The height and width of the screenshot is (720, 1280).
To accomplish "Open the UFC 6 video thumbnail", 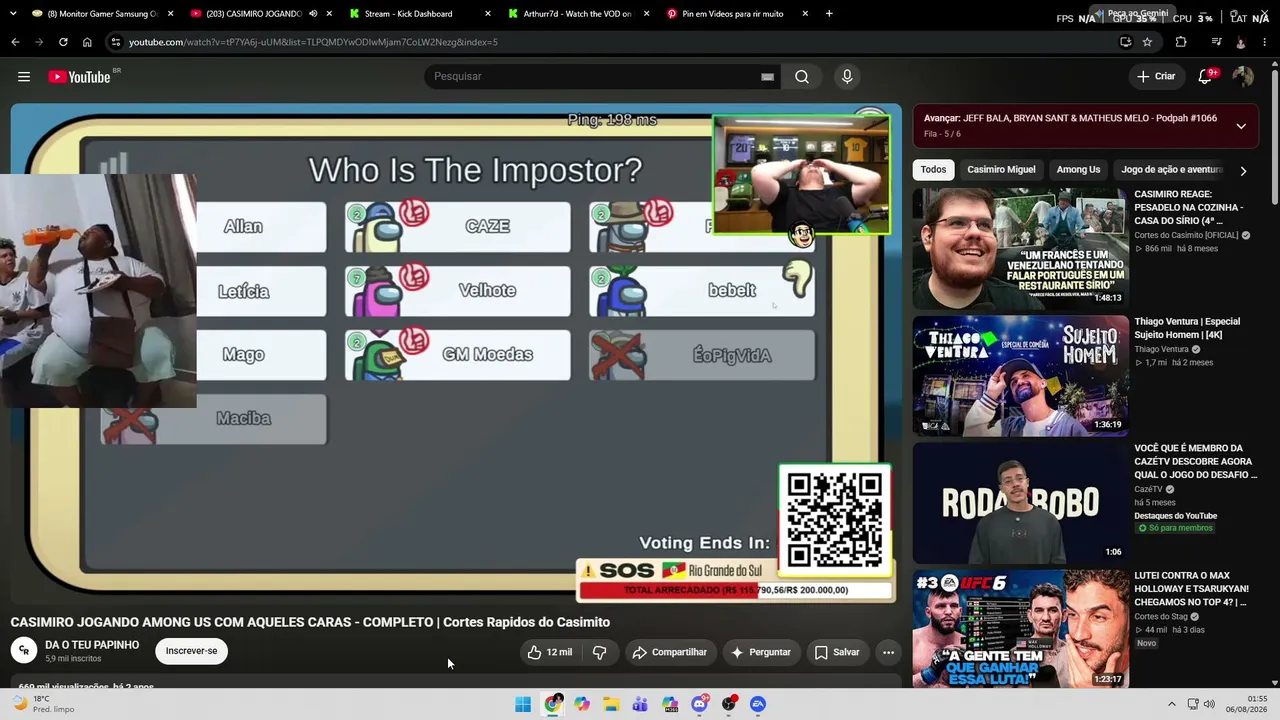I will tap(1020, 630).
